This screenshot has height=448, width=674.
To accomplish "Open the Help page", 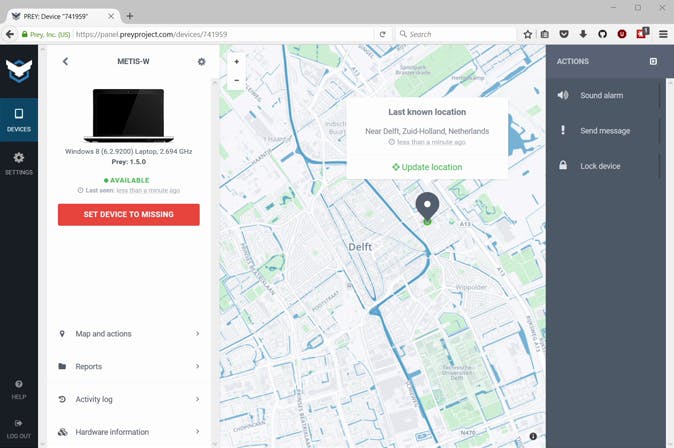I will tap(19, 390).
